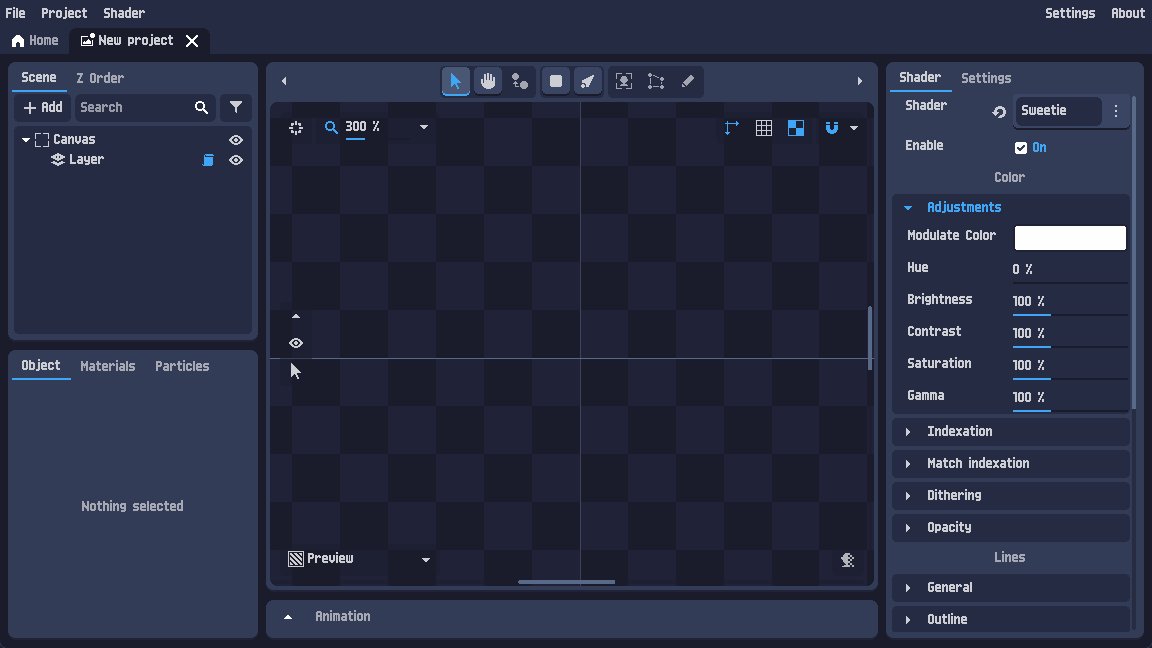The width and height of the screenshot is (1152, 648).
Task: Close the New project tab
Action: click(192, 41)
